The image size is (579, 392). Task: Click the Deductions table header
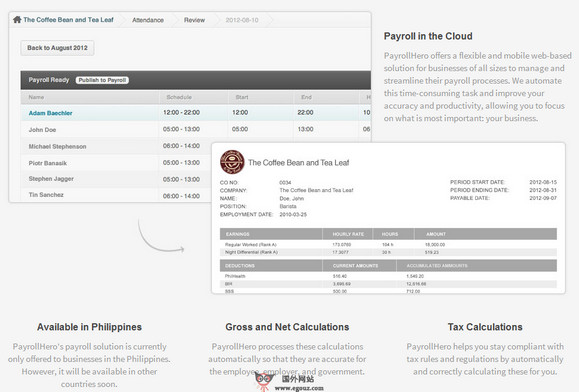(240, 266)
